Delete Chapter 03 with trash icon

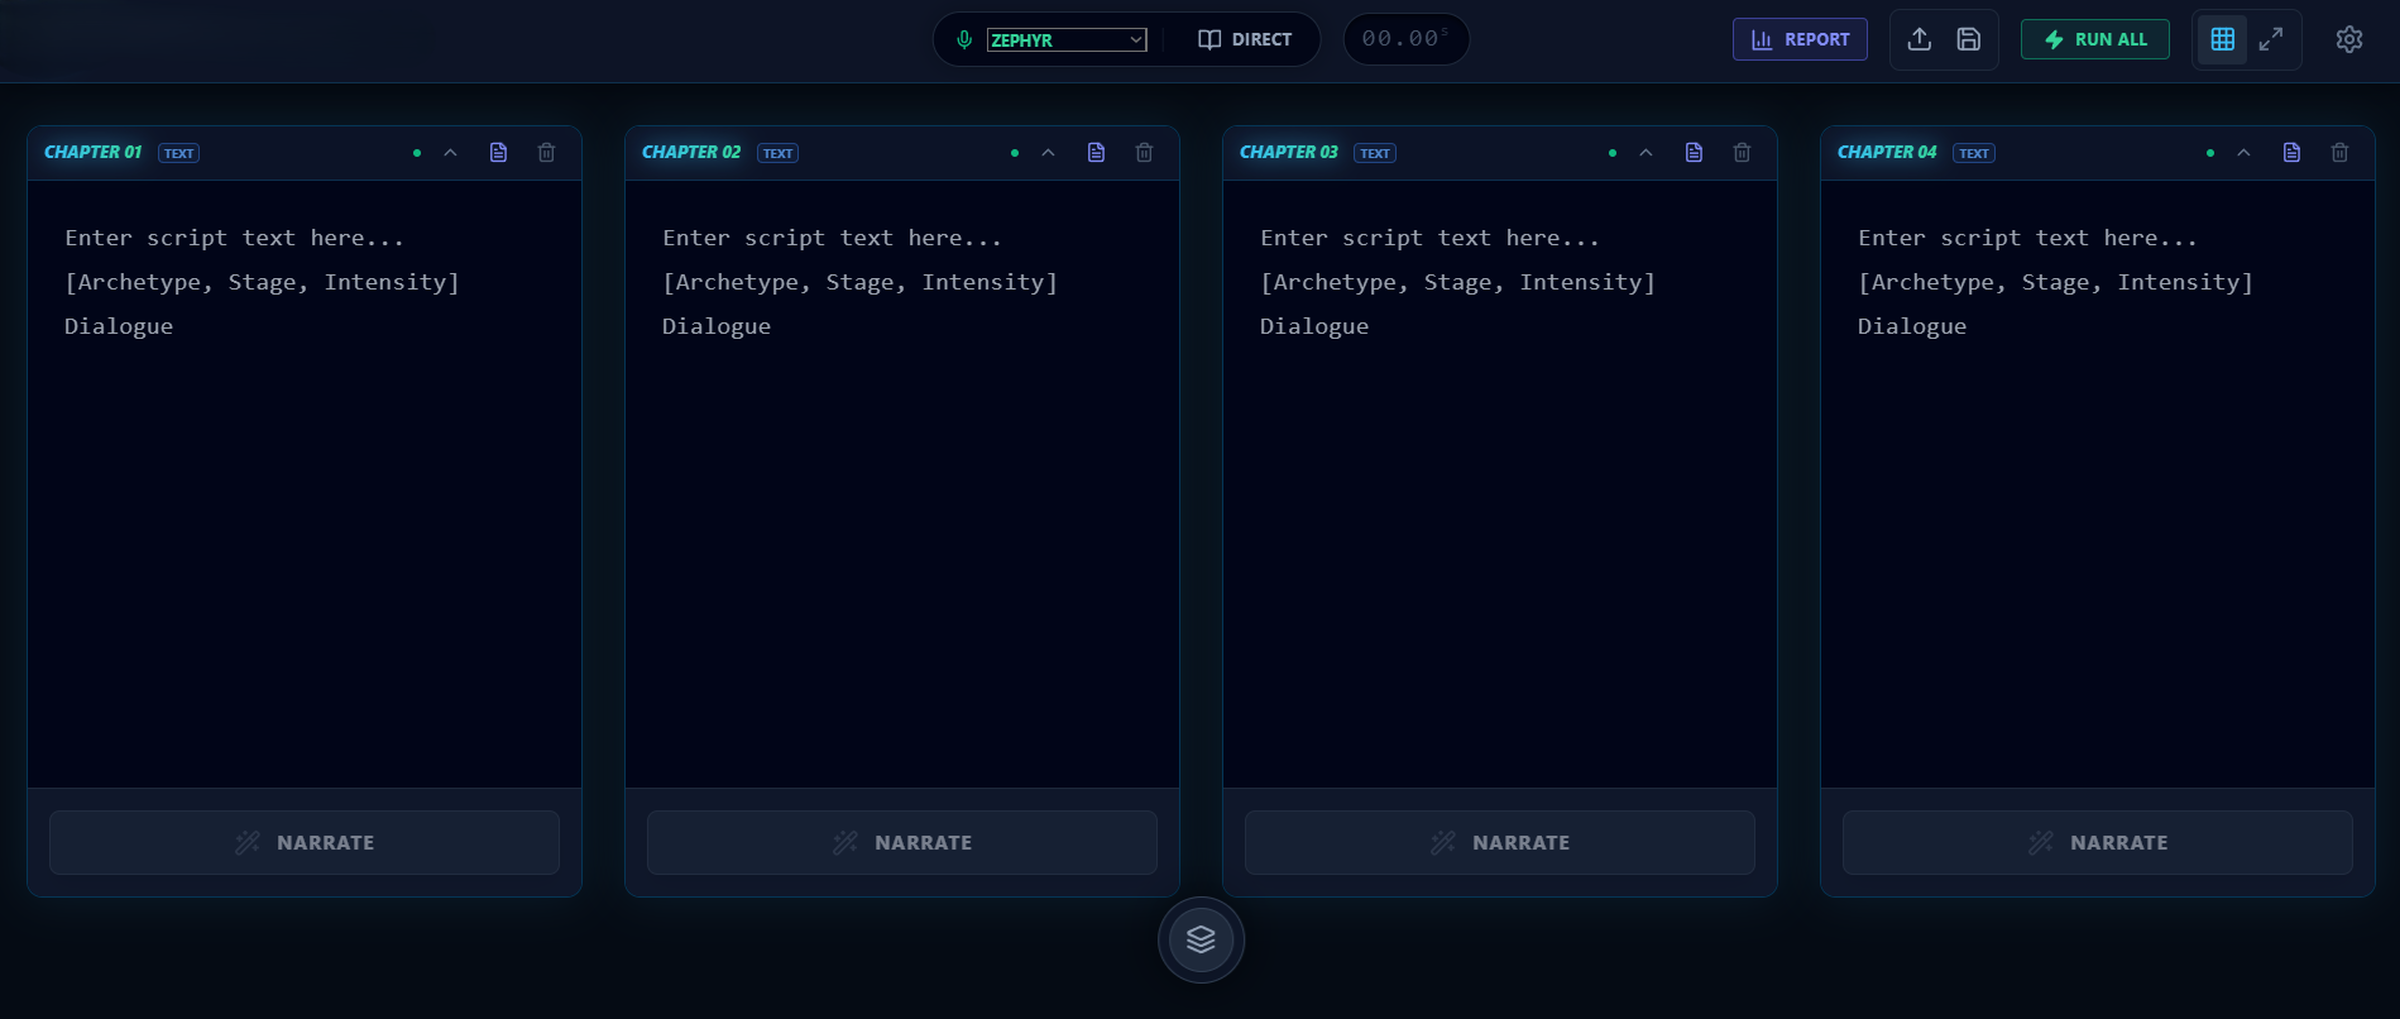tap(1742, 152)
